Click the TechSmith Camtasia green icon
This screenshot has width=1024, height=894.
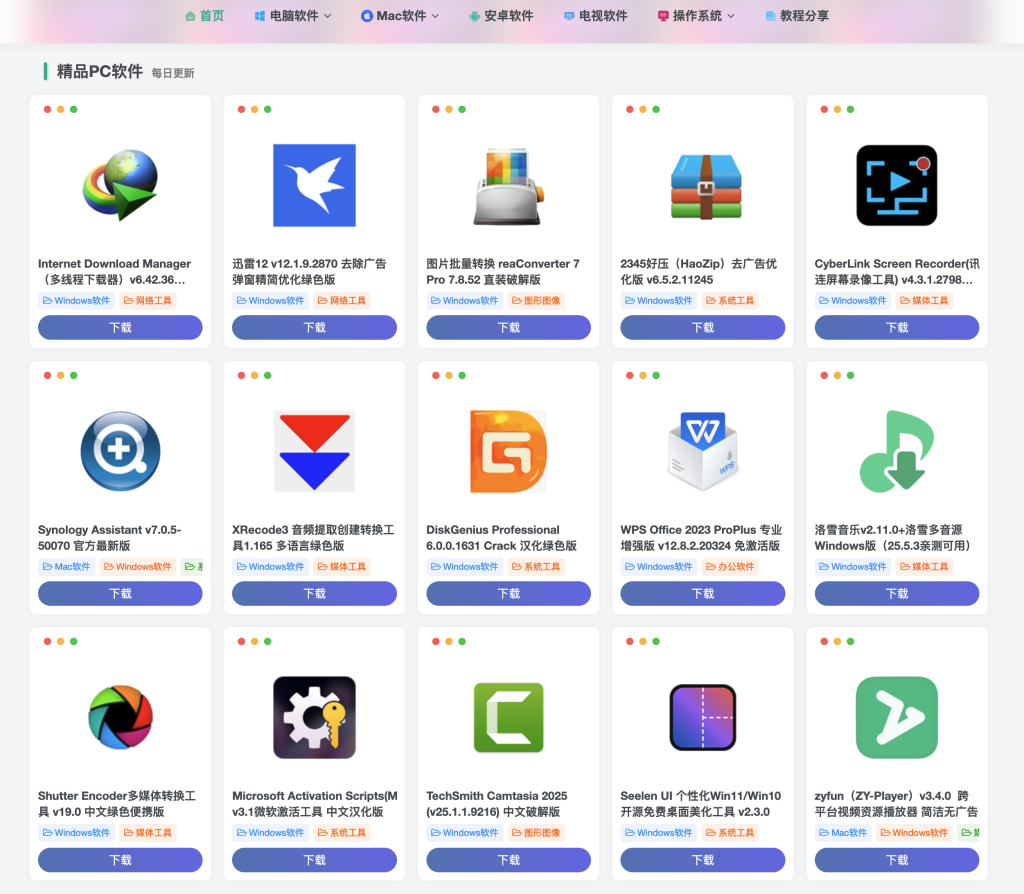coord(508,717)
